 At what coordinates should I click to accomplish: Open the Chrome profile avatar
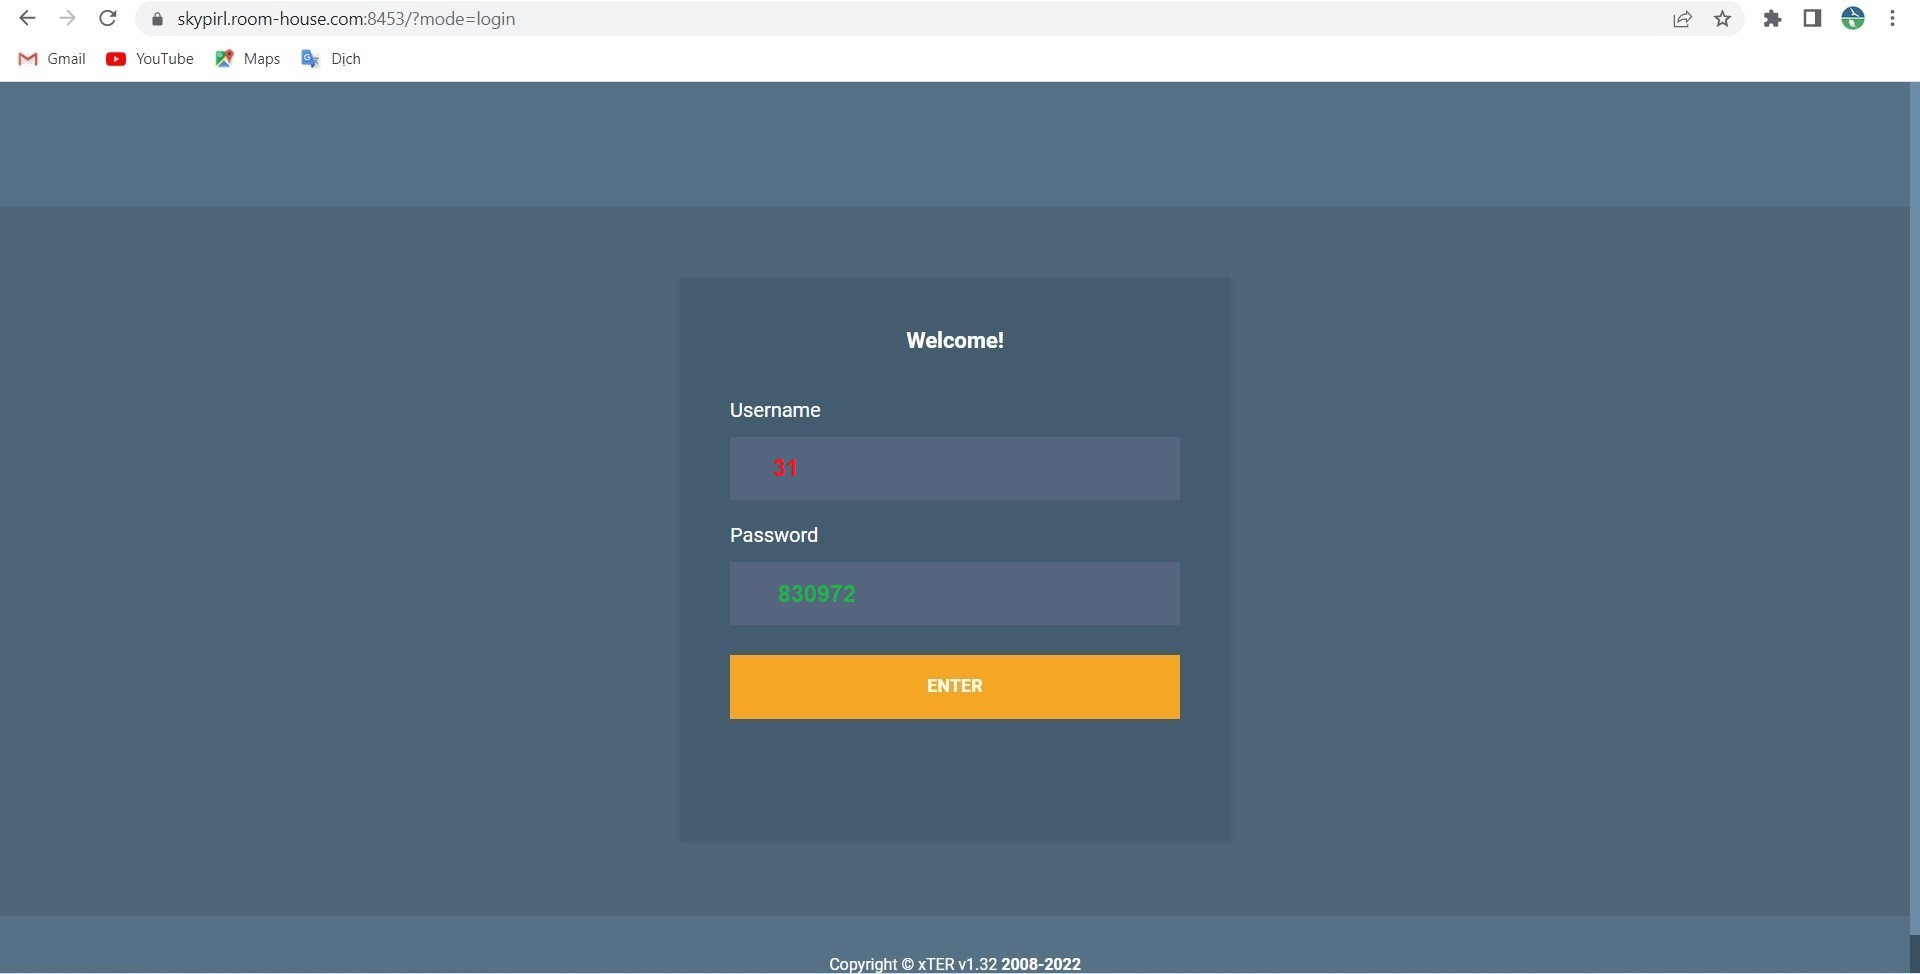point(1853,19)
